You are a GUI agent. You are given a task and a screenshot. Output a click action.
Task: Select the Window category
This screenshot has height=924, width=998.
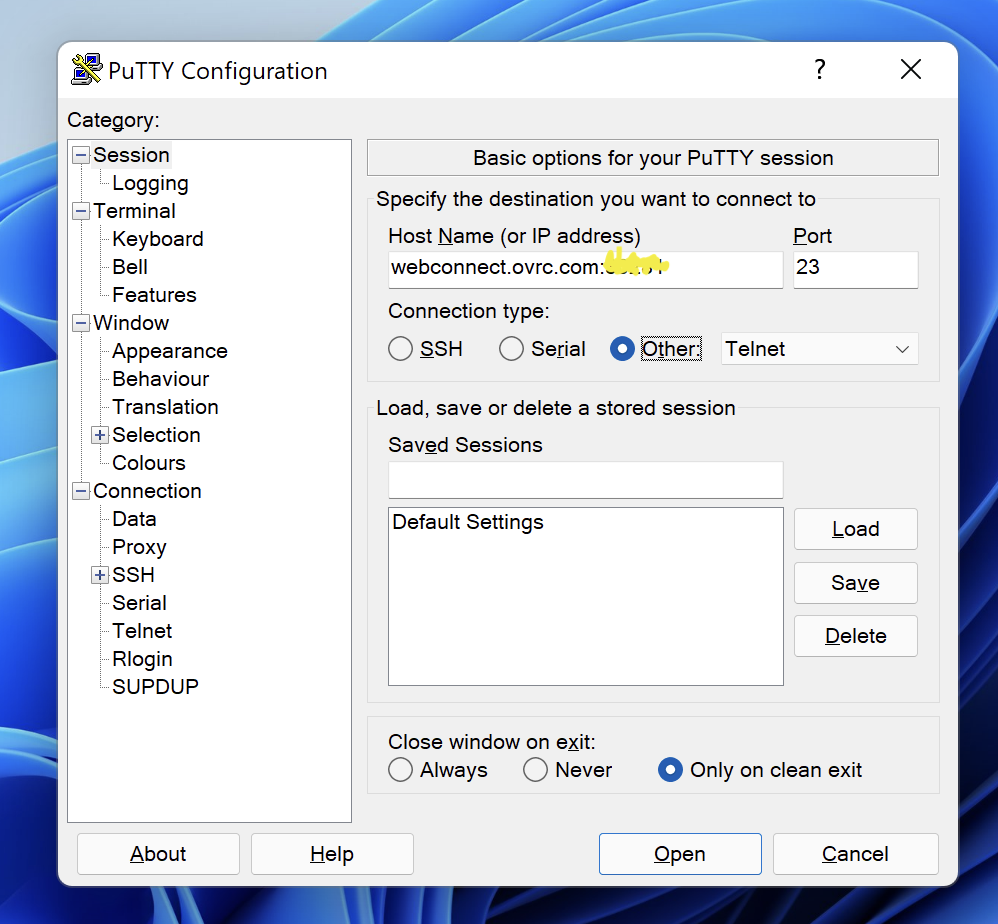pos(131,323)
